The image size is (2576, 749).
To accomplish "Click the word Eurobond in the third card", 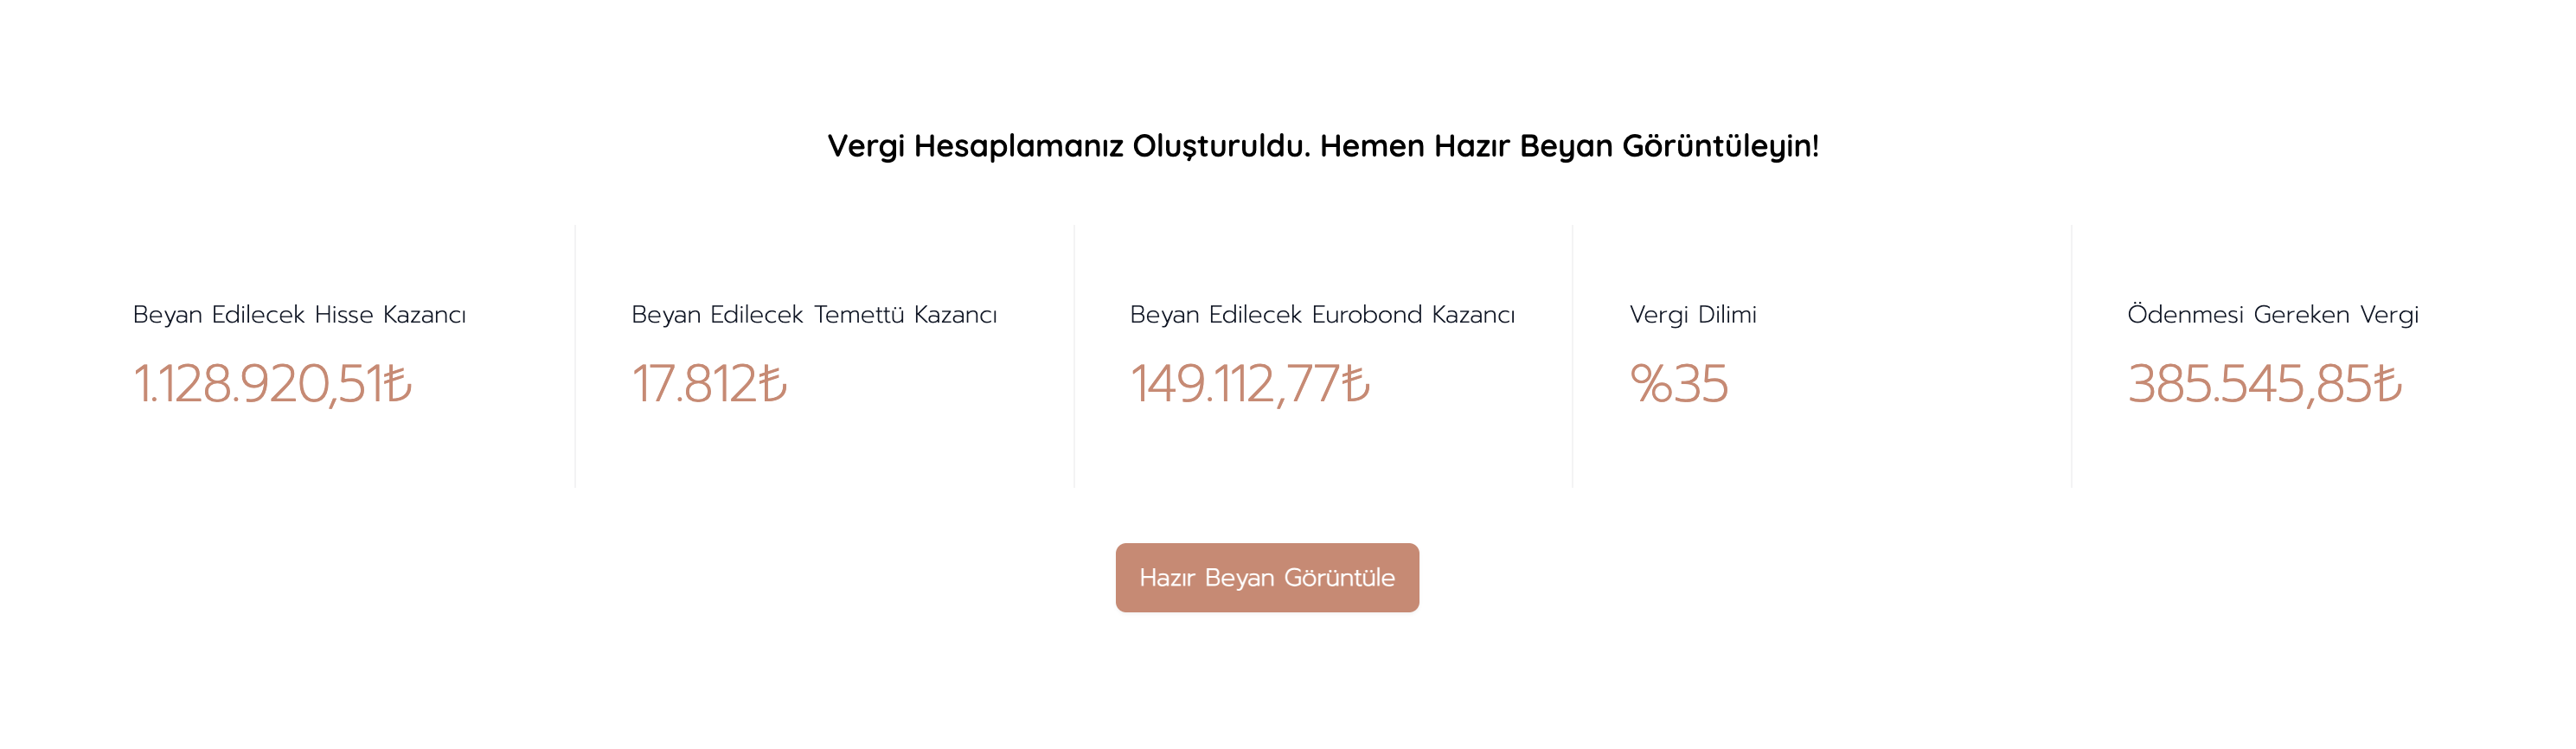I will point(1366,315).
